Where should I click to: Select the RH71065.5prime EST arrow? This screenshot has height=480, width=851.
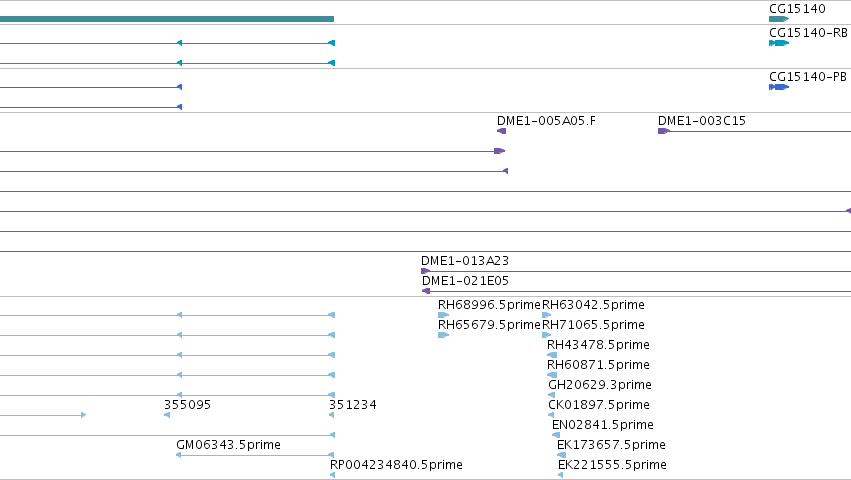click(x=547, y=335)
